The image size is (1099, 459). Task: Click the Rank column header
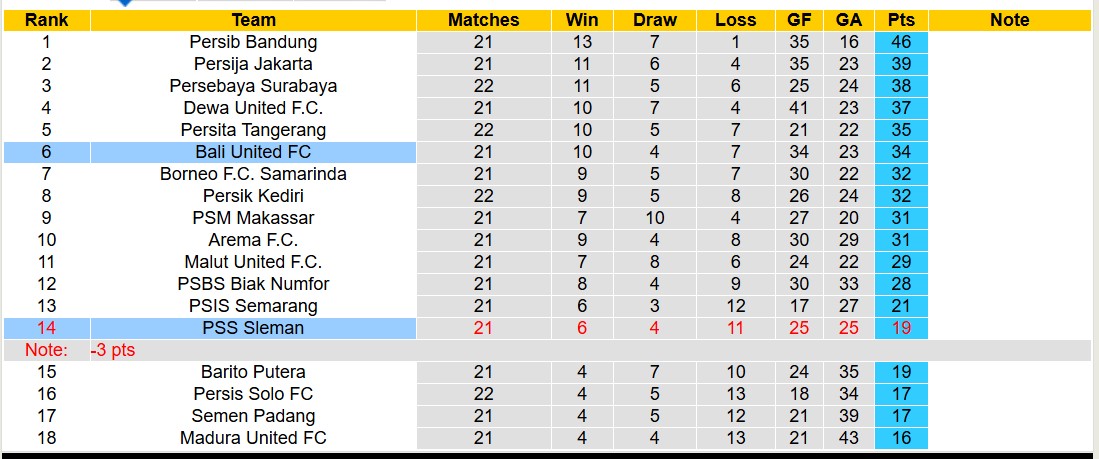tap(46, 20)
